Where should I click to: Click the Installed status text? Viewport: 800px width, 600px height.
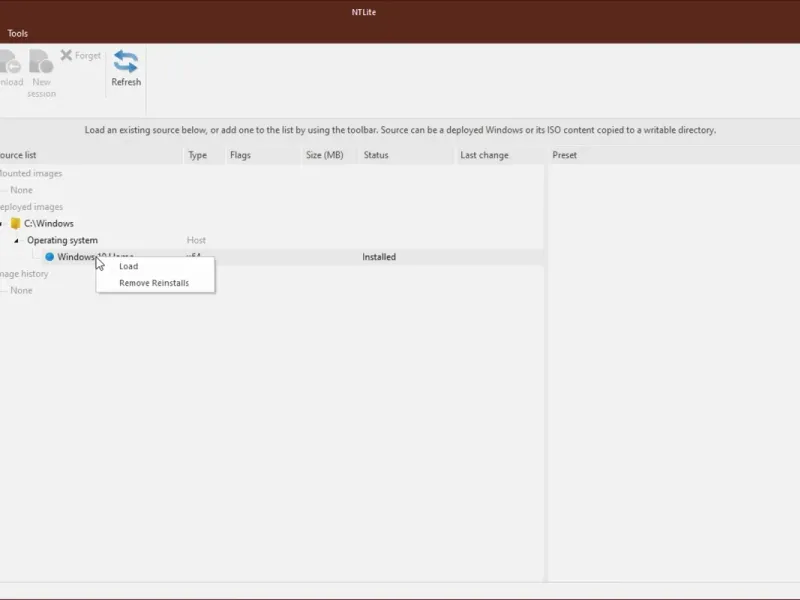pyautogui.click(x=379, y=257)
